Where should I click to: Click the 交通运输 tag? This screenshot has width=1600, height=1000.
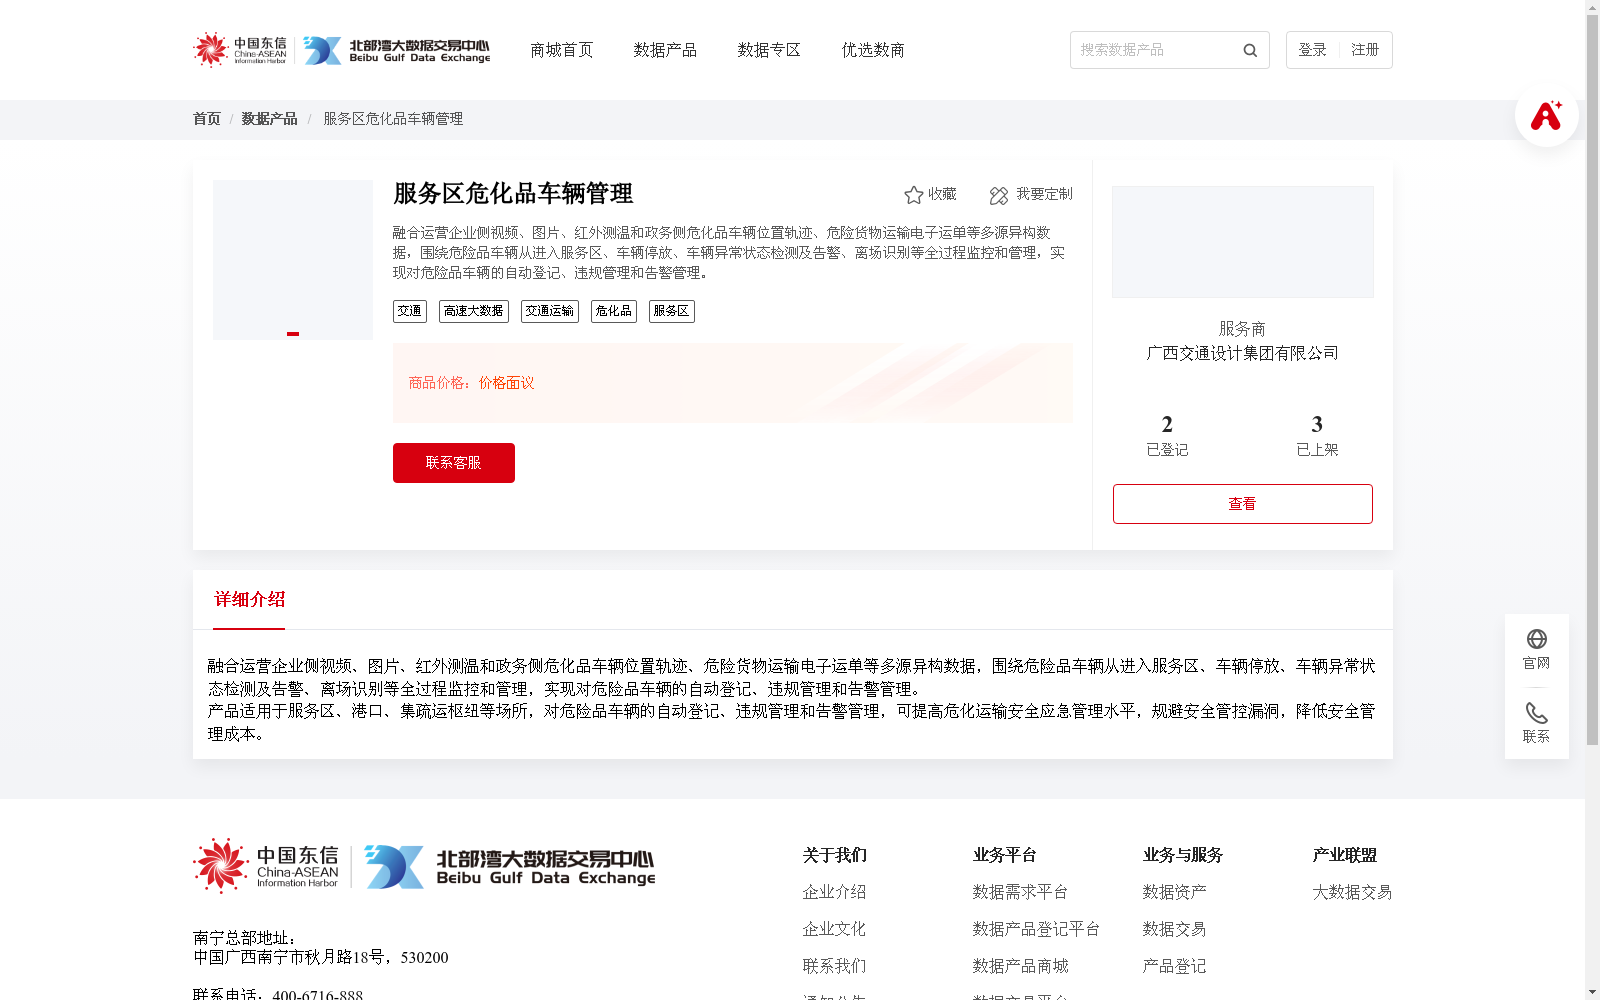(x=550, y=311)
